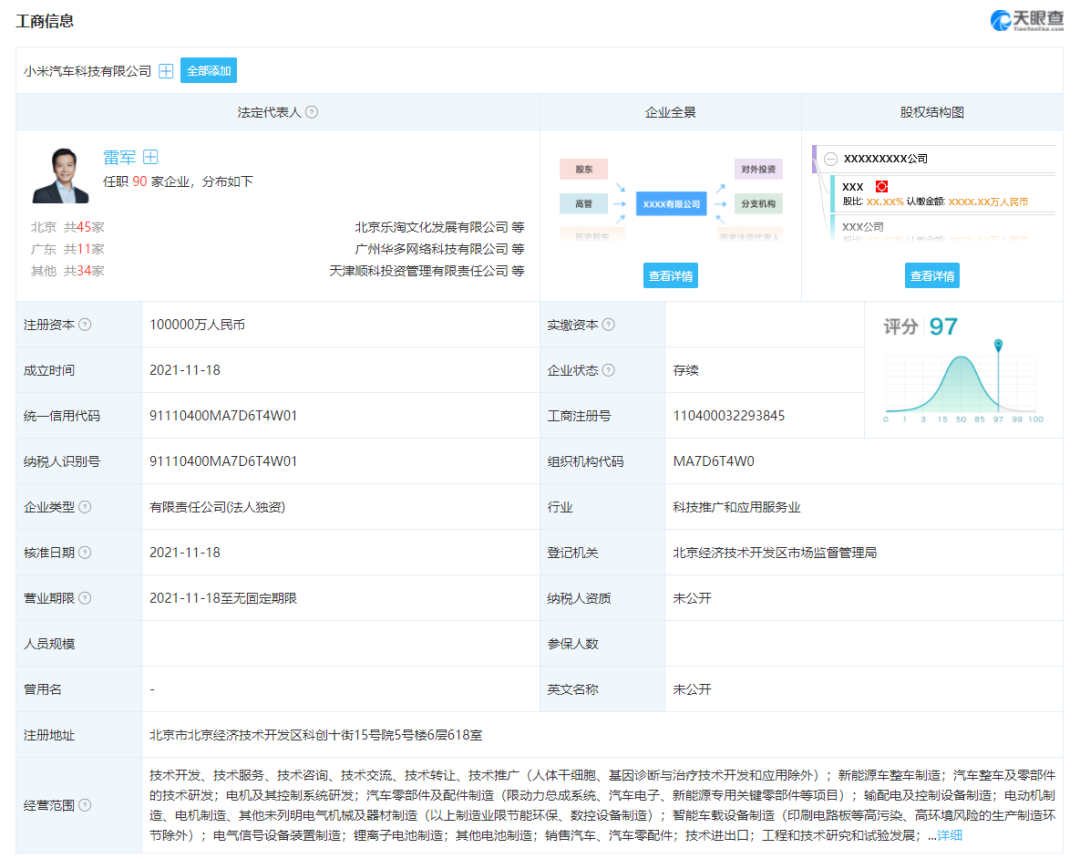Open the 天眼查 logo
Image resolution: width=1080 pixels, height=859 pixels.
click(1026, 21)
